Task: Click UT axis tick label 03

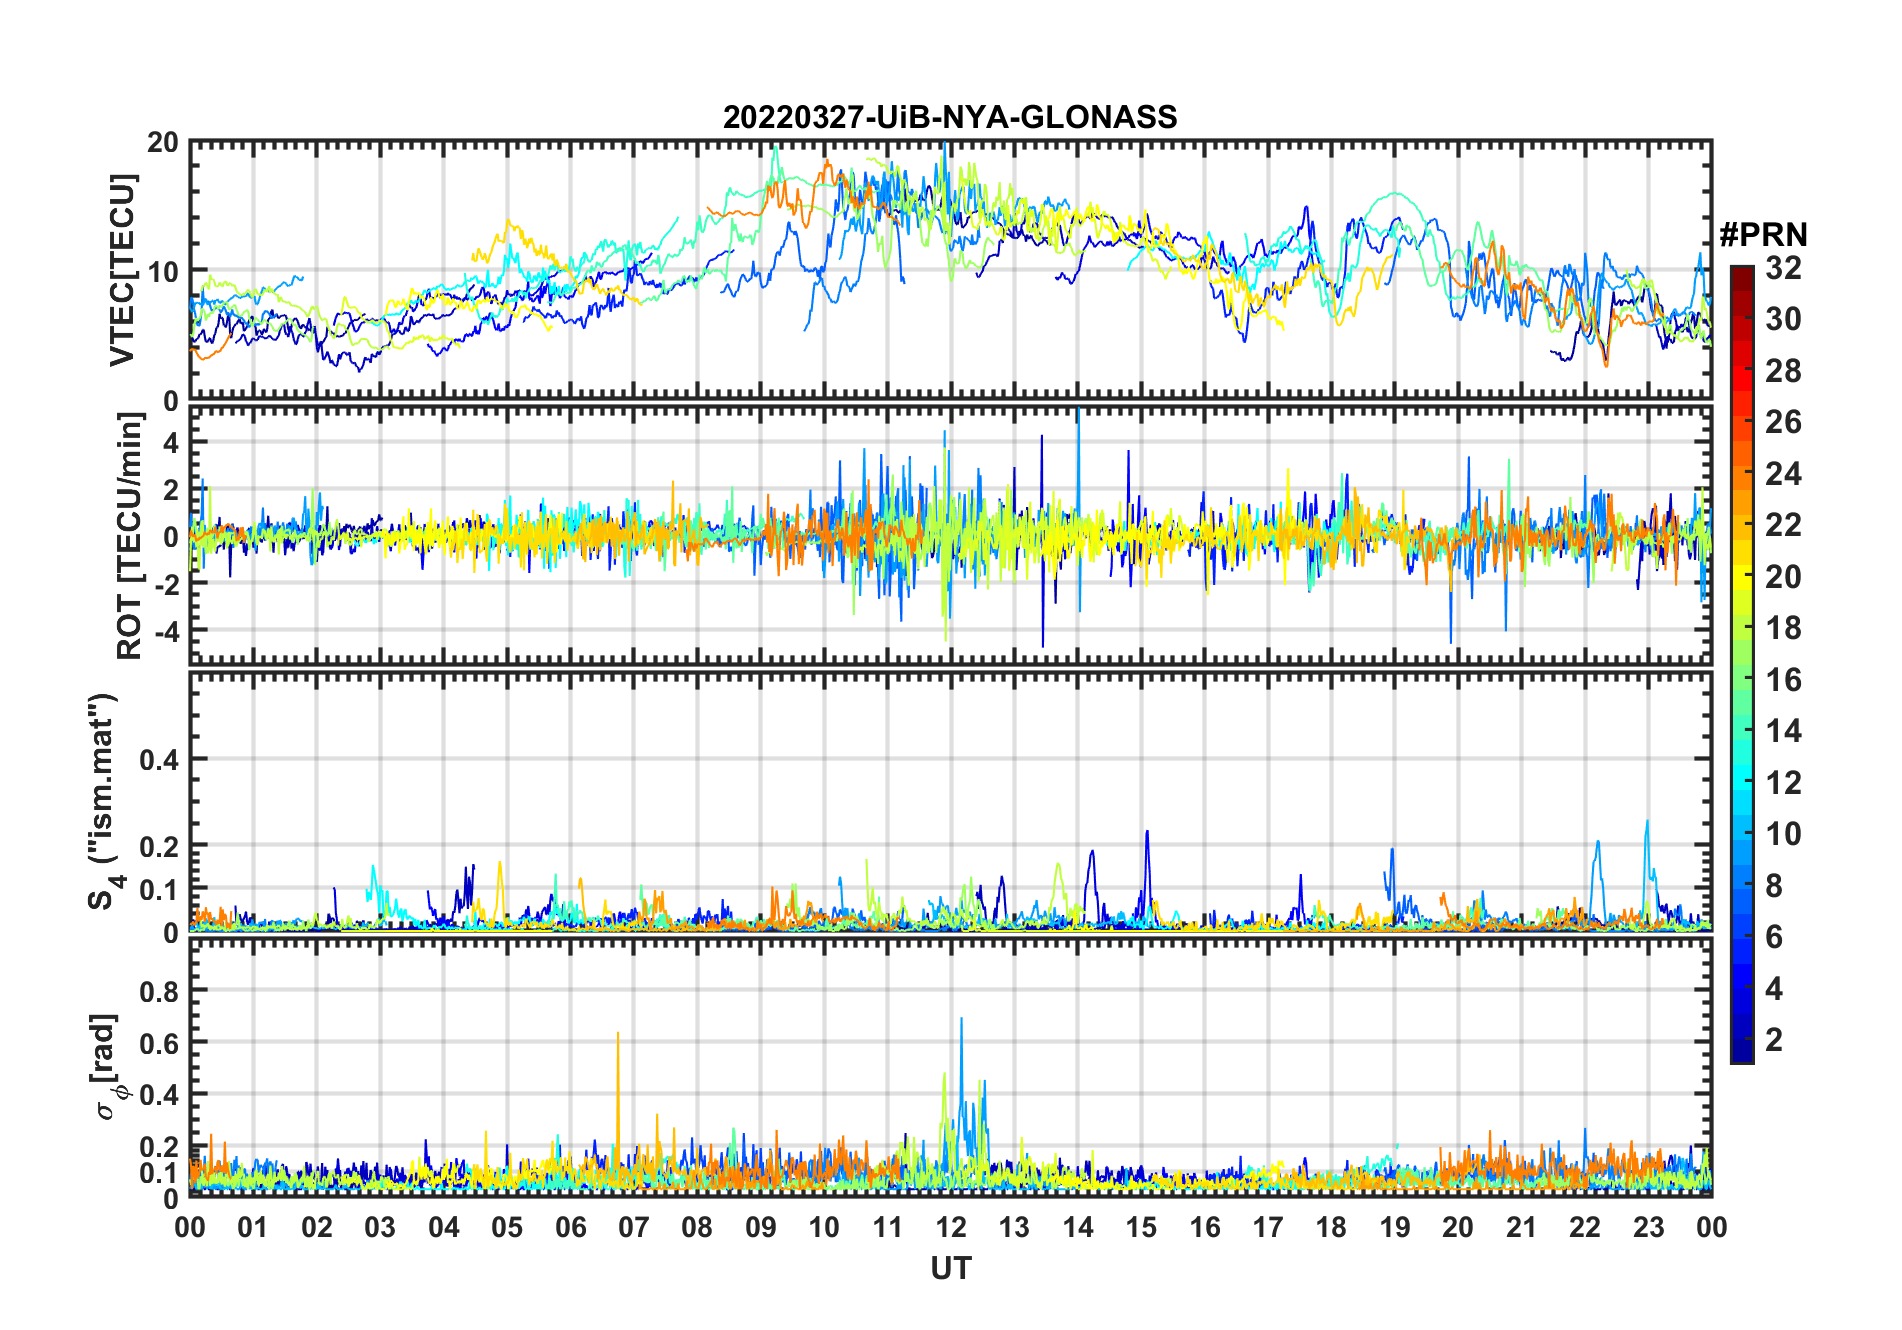Action: 380,1227
